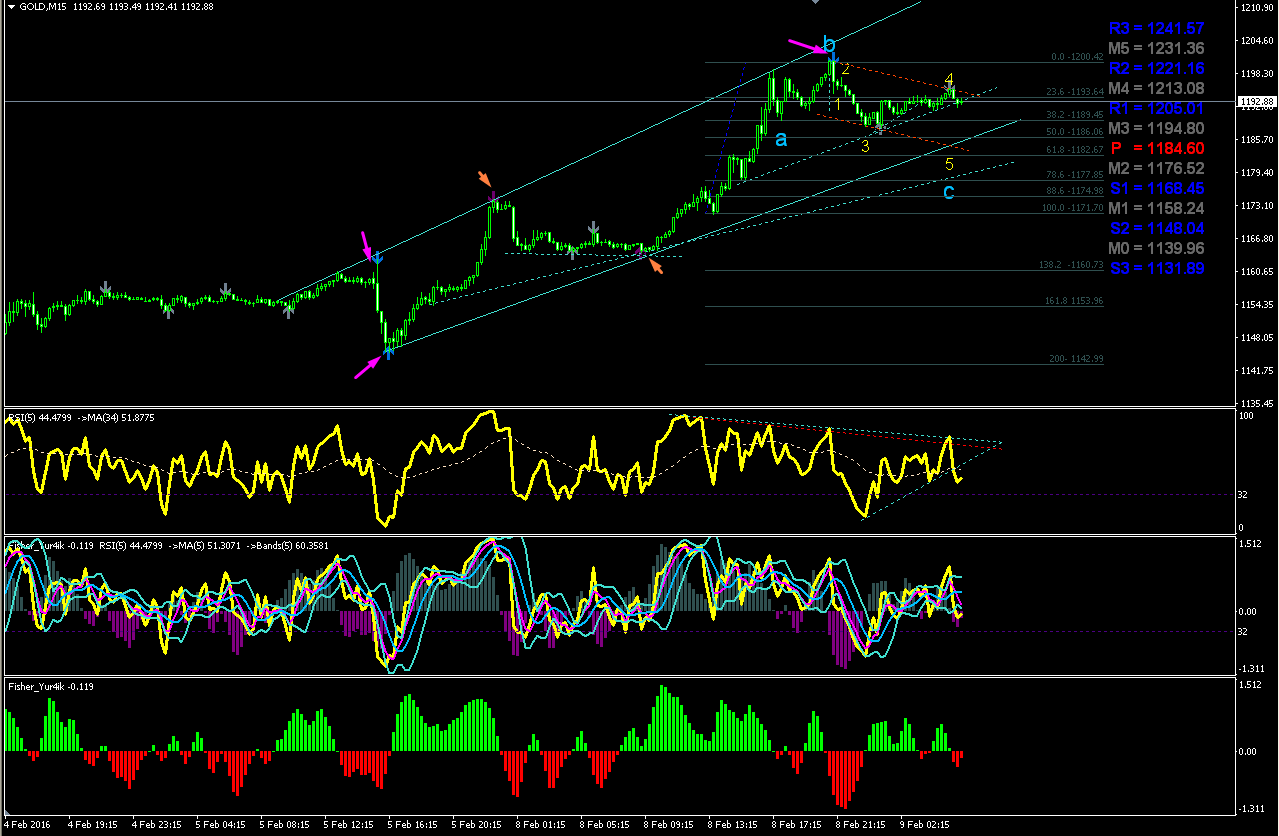
Task: Select the M4 = 1213.08 pivot label
Action: click(x=1156, y=88)
